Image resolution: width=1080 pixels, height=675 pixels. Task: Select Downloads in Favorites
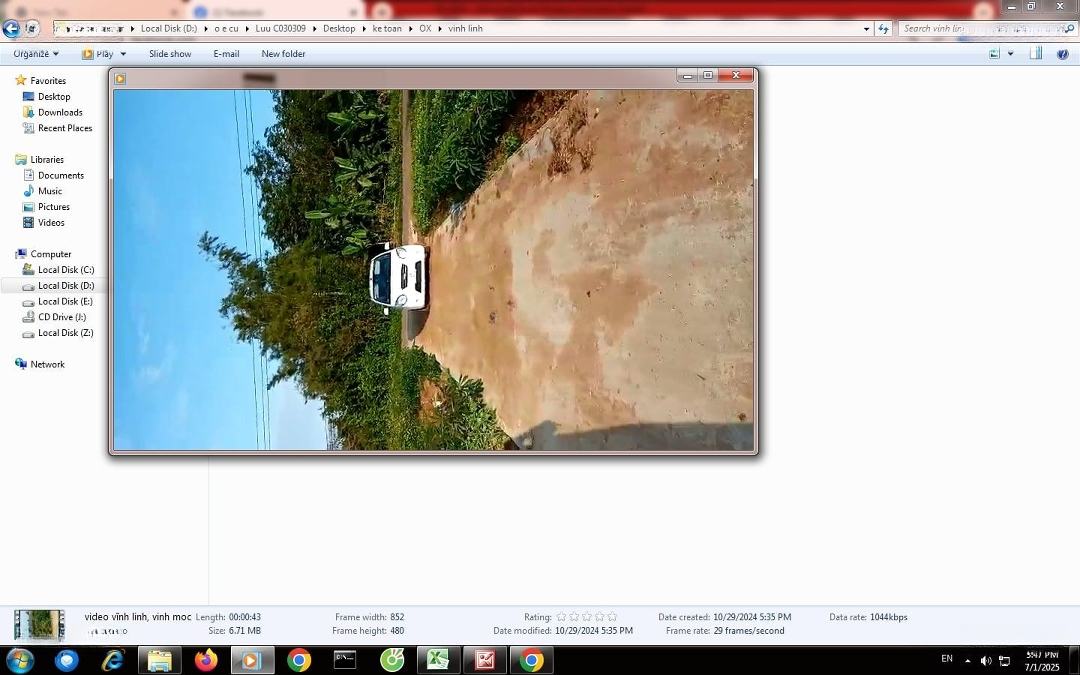[60, 112]
